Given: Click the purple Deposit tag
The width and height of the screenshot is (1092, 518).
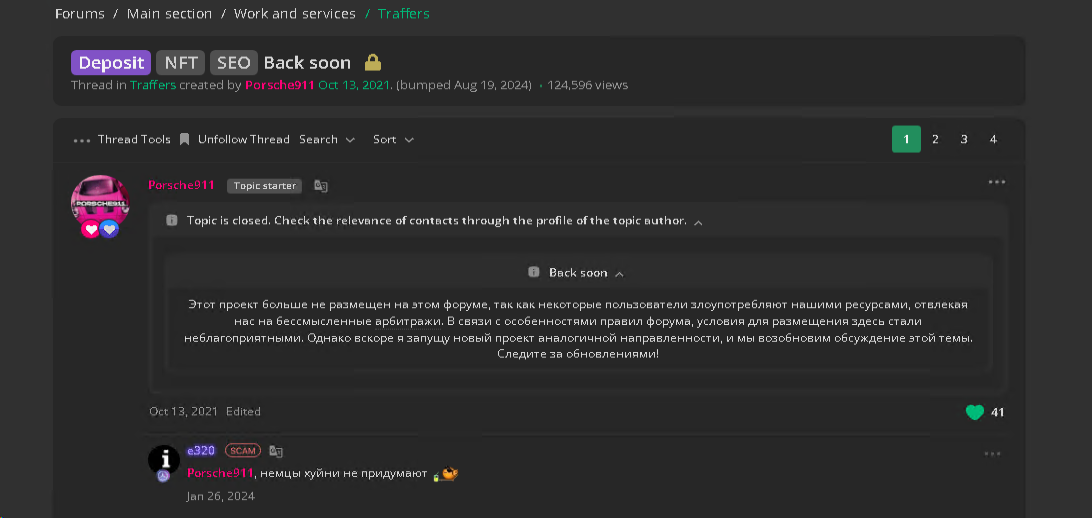Looking at the screenshot, I should pos(111,63).
